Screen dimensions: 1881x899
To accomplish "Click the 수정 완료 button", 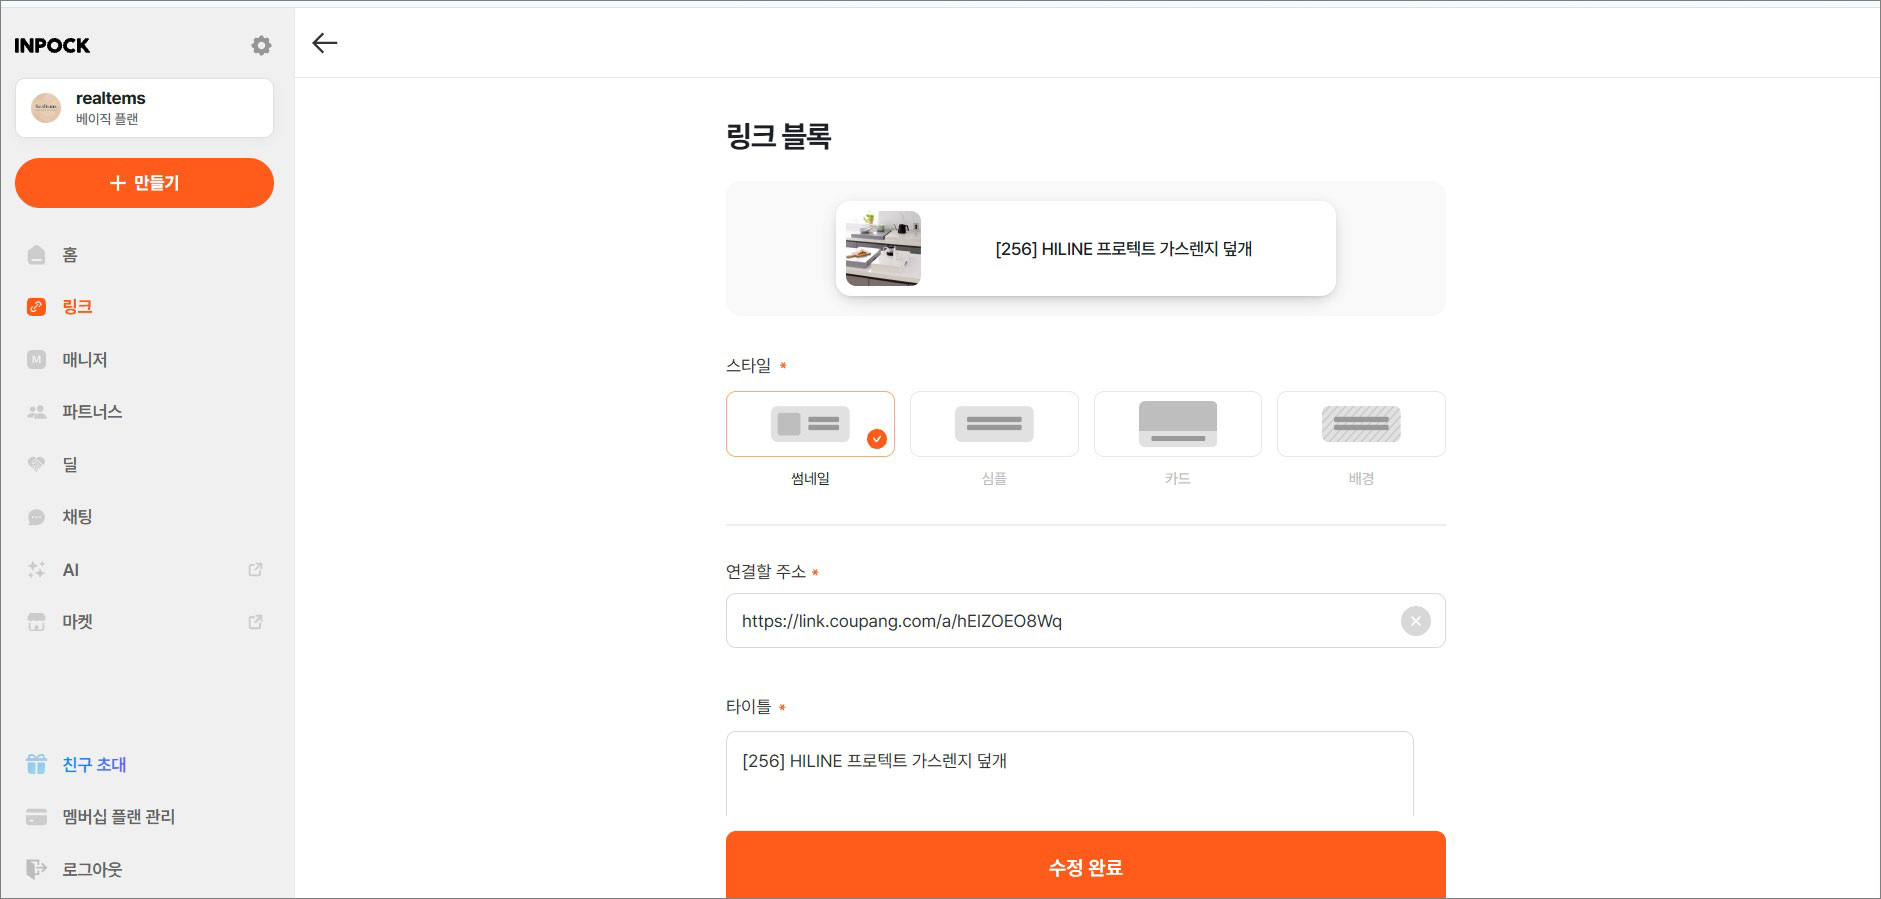I will (x=1086, y=865).
